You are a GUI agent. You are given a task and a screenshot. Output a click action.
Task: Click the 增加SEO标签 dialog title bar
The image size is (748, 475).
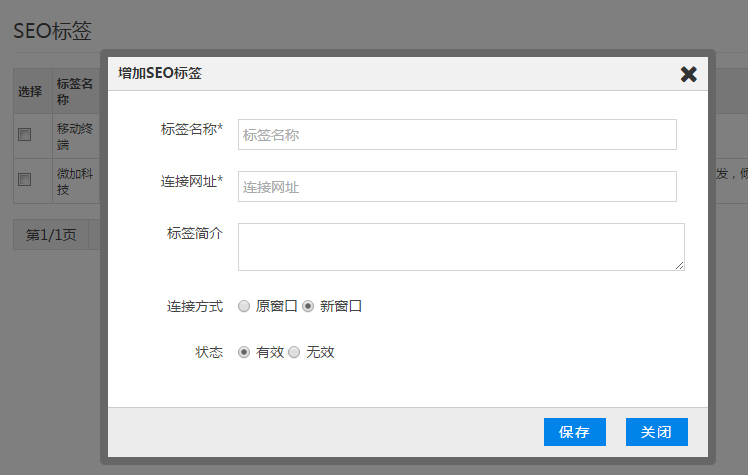click(380, 74)
